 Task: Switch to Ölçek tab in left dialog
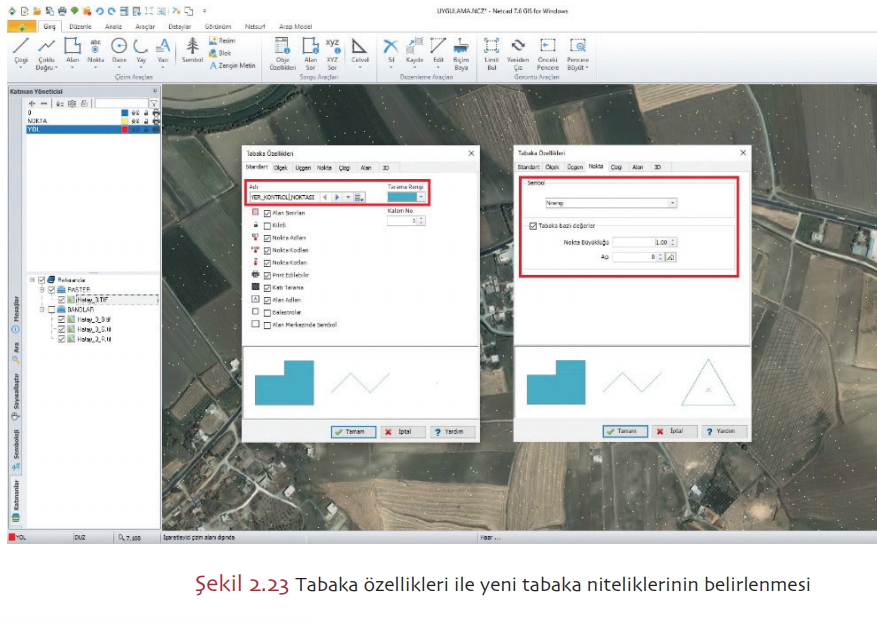[x=281, y=168]
